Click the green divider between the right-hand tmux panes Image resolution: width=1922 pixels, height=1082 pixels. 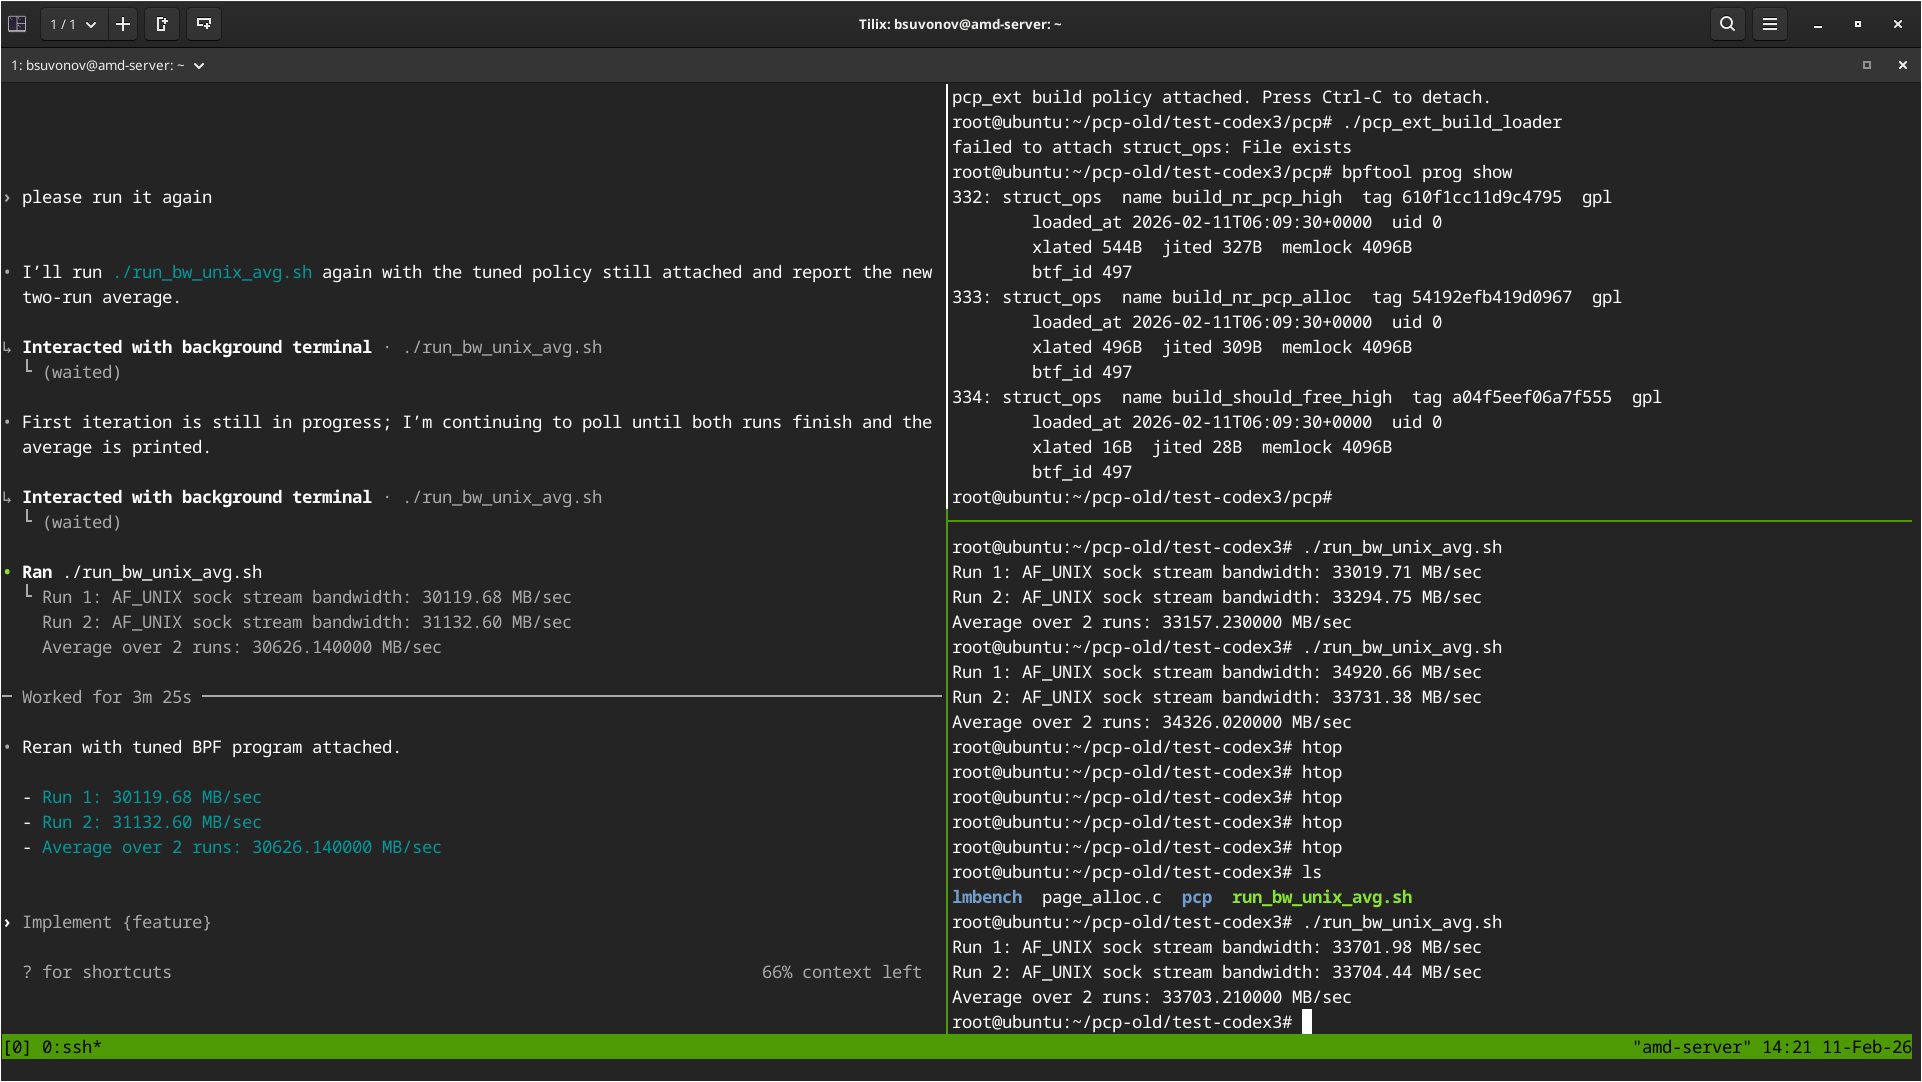(1430, 521)
